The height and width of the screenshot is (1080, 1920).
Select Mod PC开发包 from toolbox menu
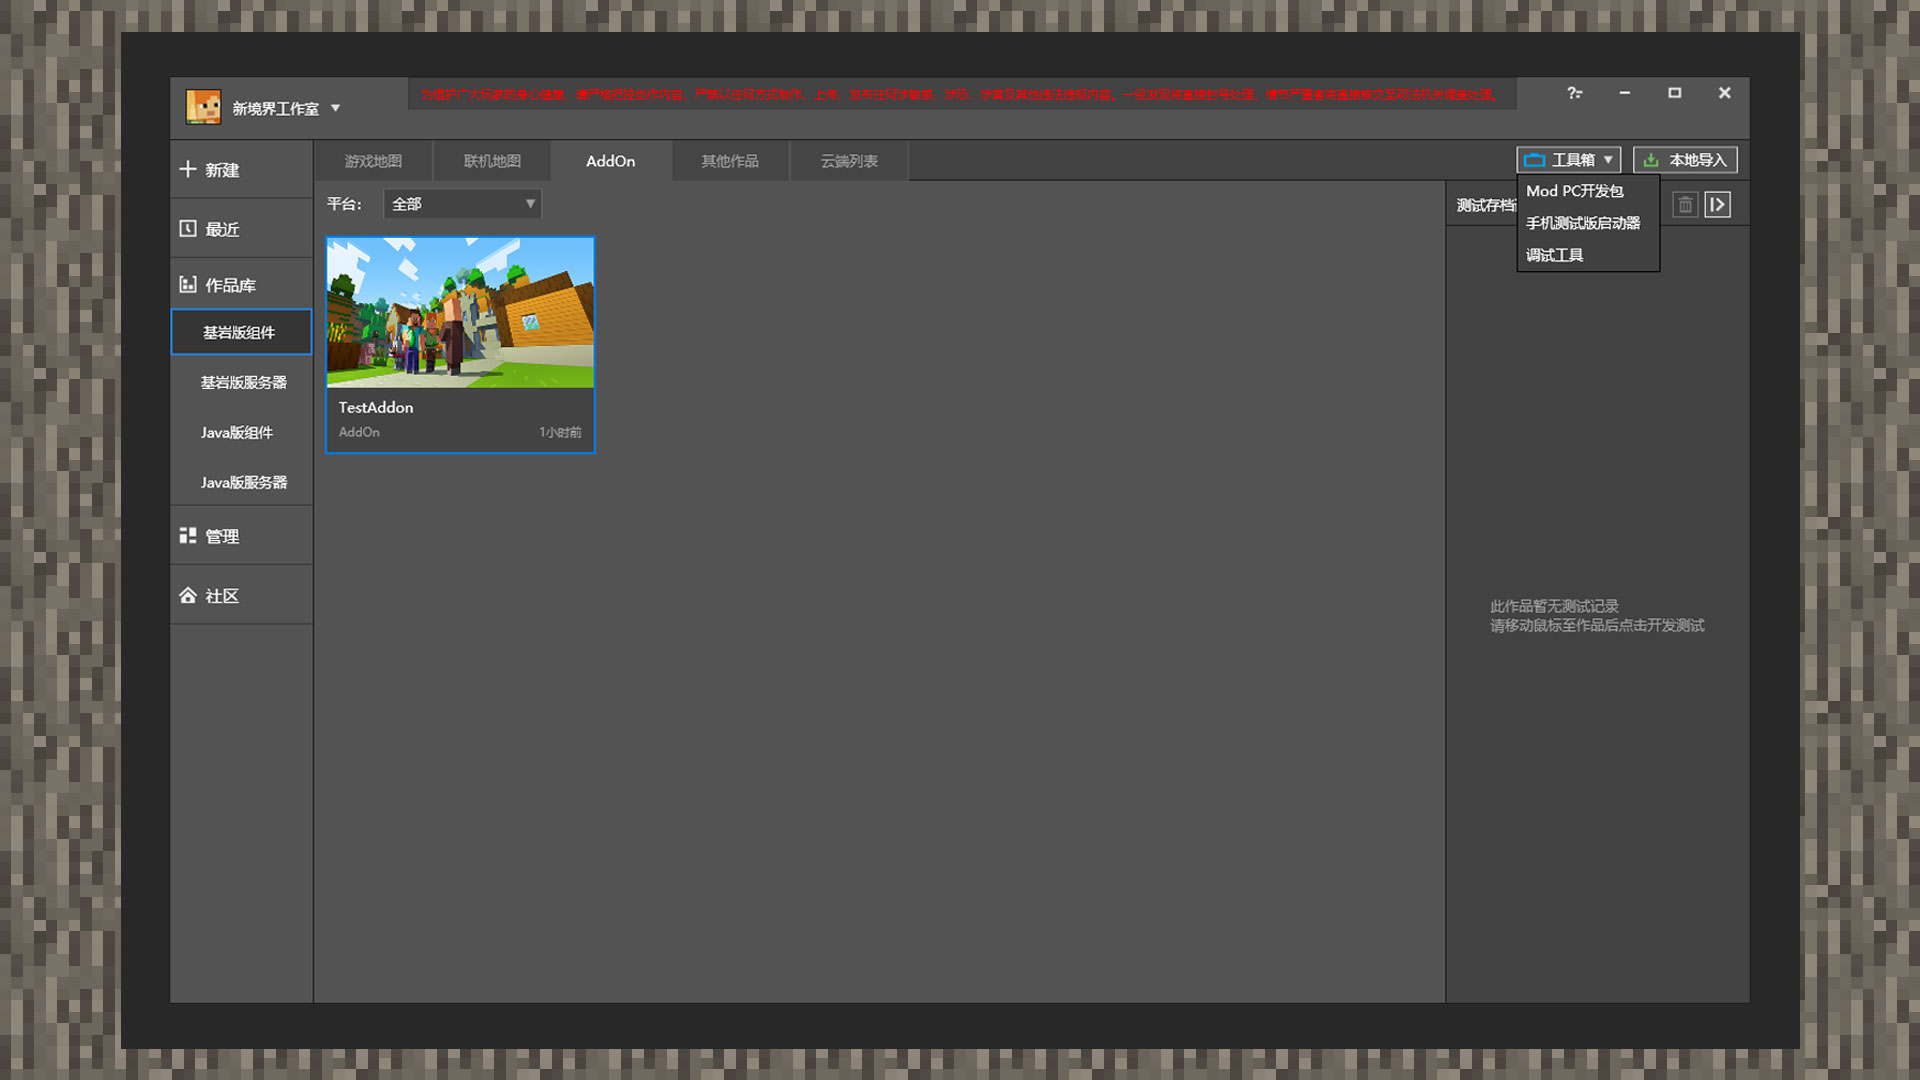coord(1574,191)
